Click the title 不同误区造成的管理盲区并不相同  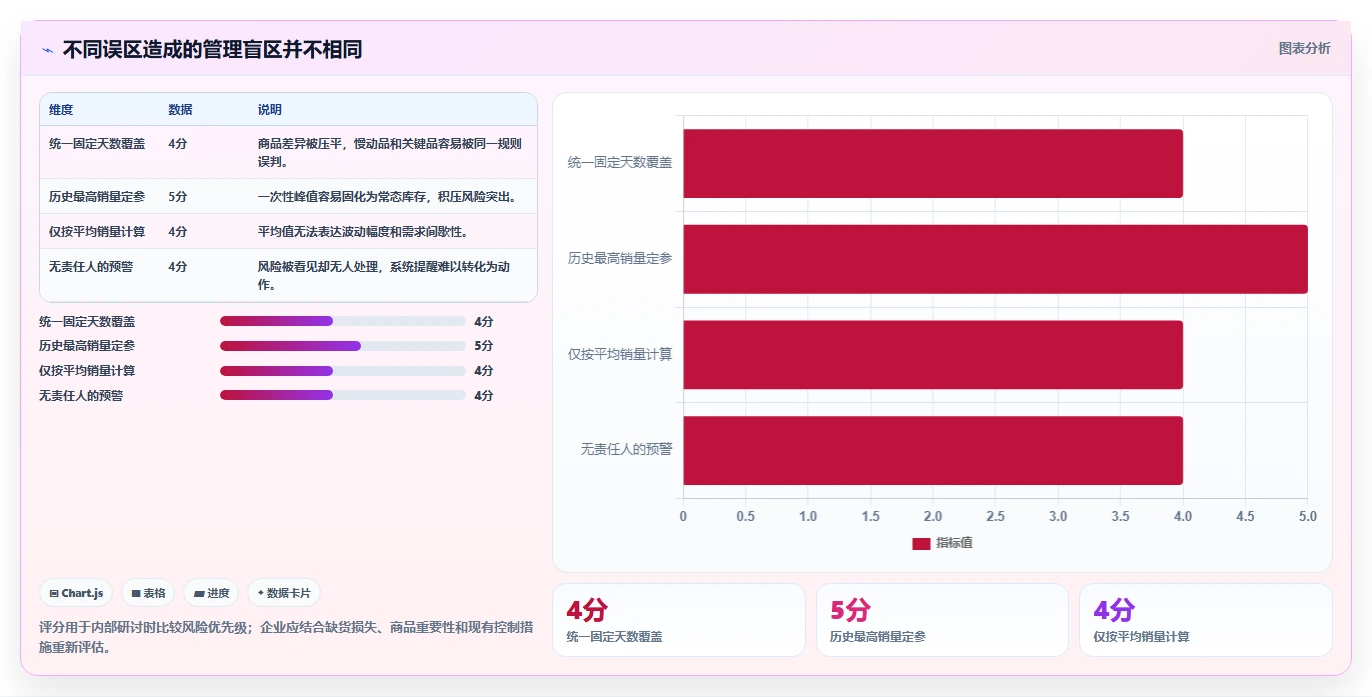tap(212, 49)
